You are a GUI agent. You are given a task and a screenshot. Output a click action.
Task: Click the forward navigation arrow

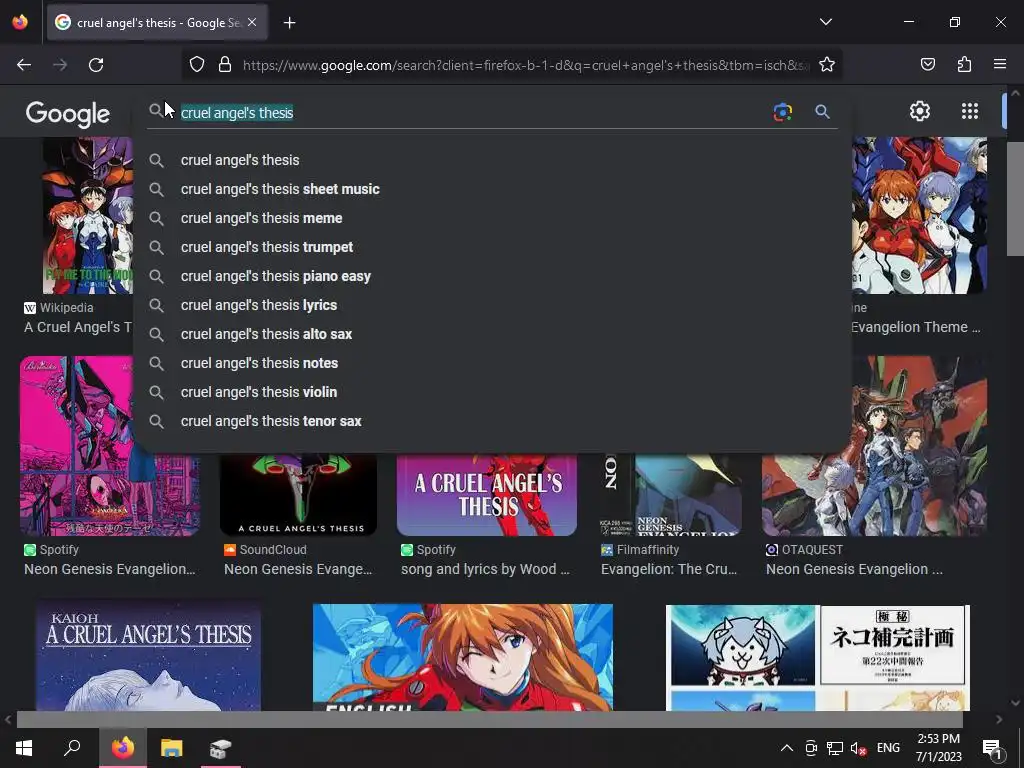point(60,65)
